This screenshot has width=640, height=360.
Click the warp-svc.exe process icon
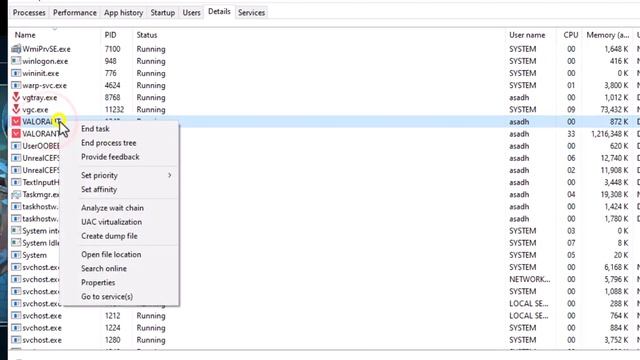[x=16, y=85]
